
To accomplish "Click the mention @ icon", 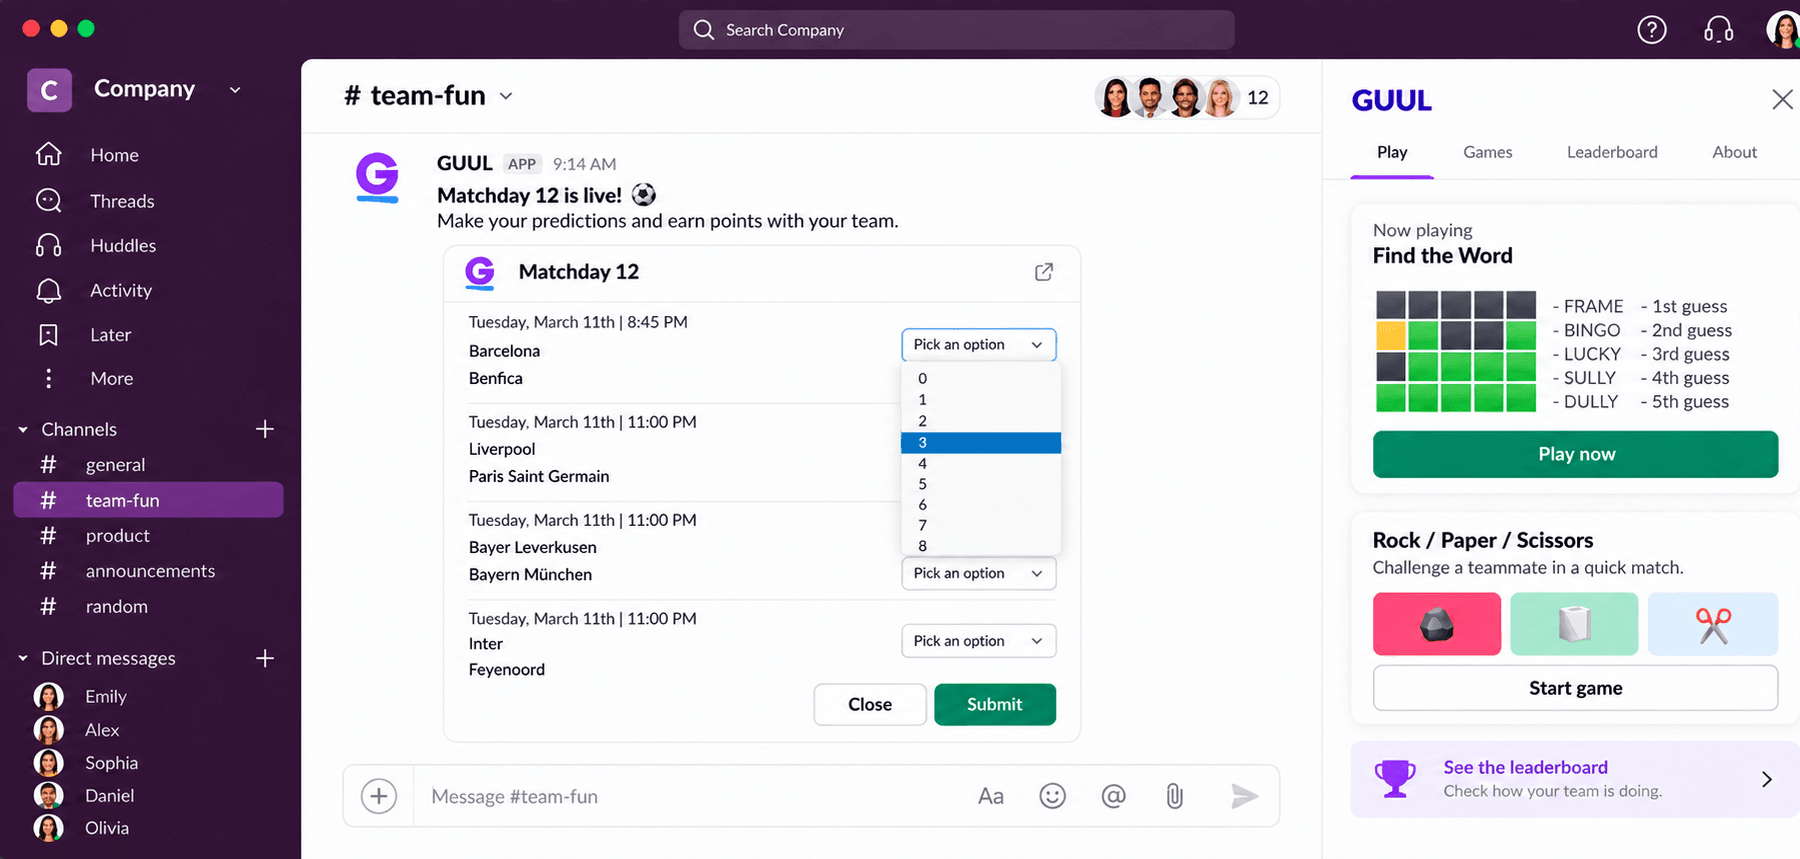I will point(1113,796).
